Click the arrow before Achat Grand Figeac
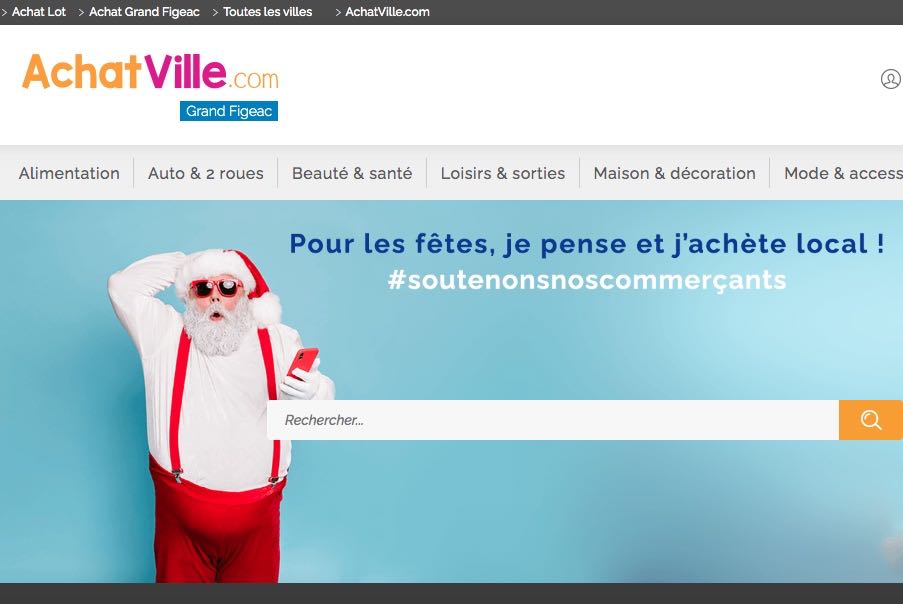The width and height of the screenshot is (903, 604). click(x=81, y=12)
